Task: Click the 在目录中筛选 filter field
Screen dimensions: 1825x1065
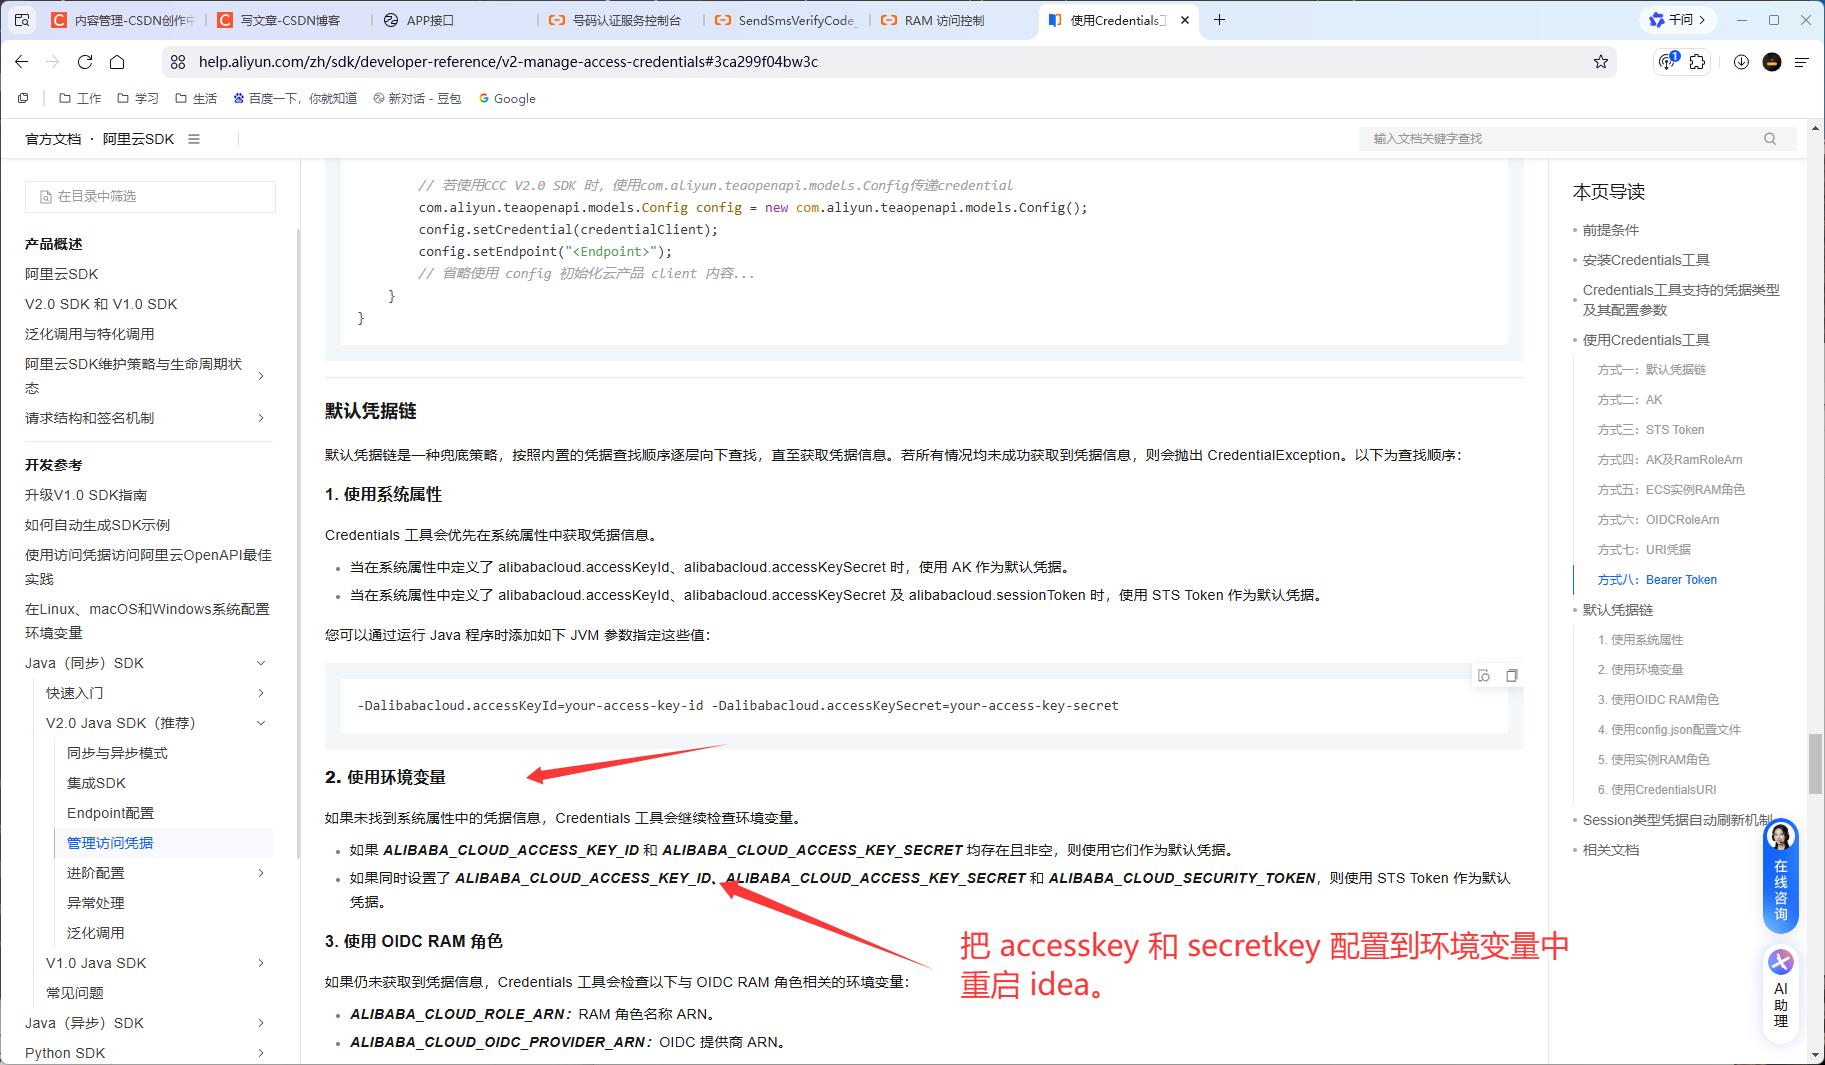Action: (x=150, y=197)
